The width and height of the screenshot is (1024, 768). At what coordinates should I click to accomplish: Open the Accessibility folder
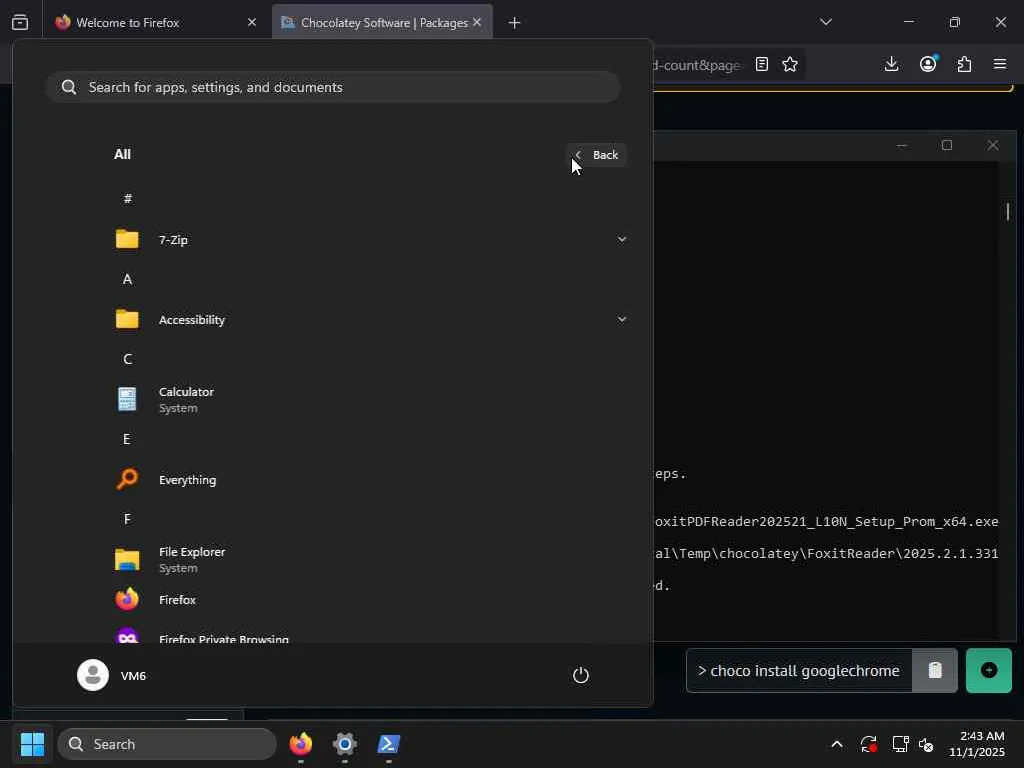[x=369, y=319]
